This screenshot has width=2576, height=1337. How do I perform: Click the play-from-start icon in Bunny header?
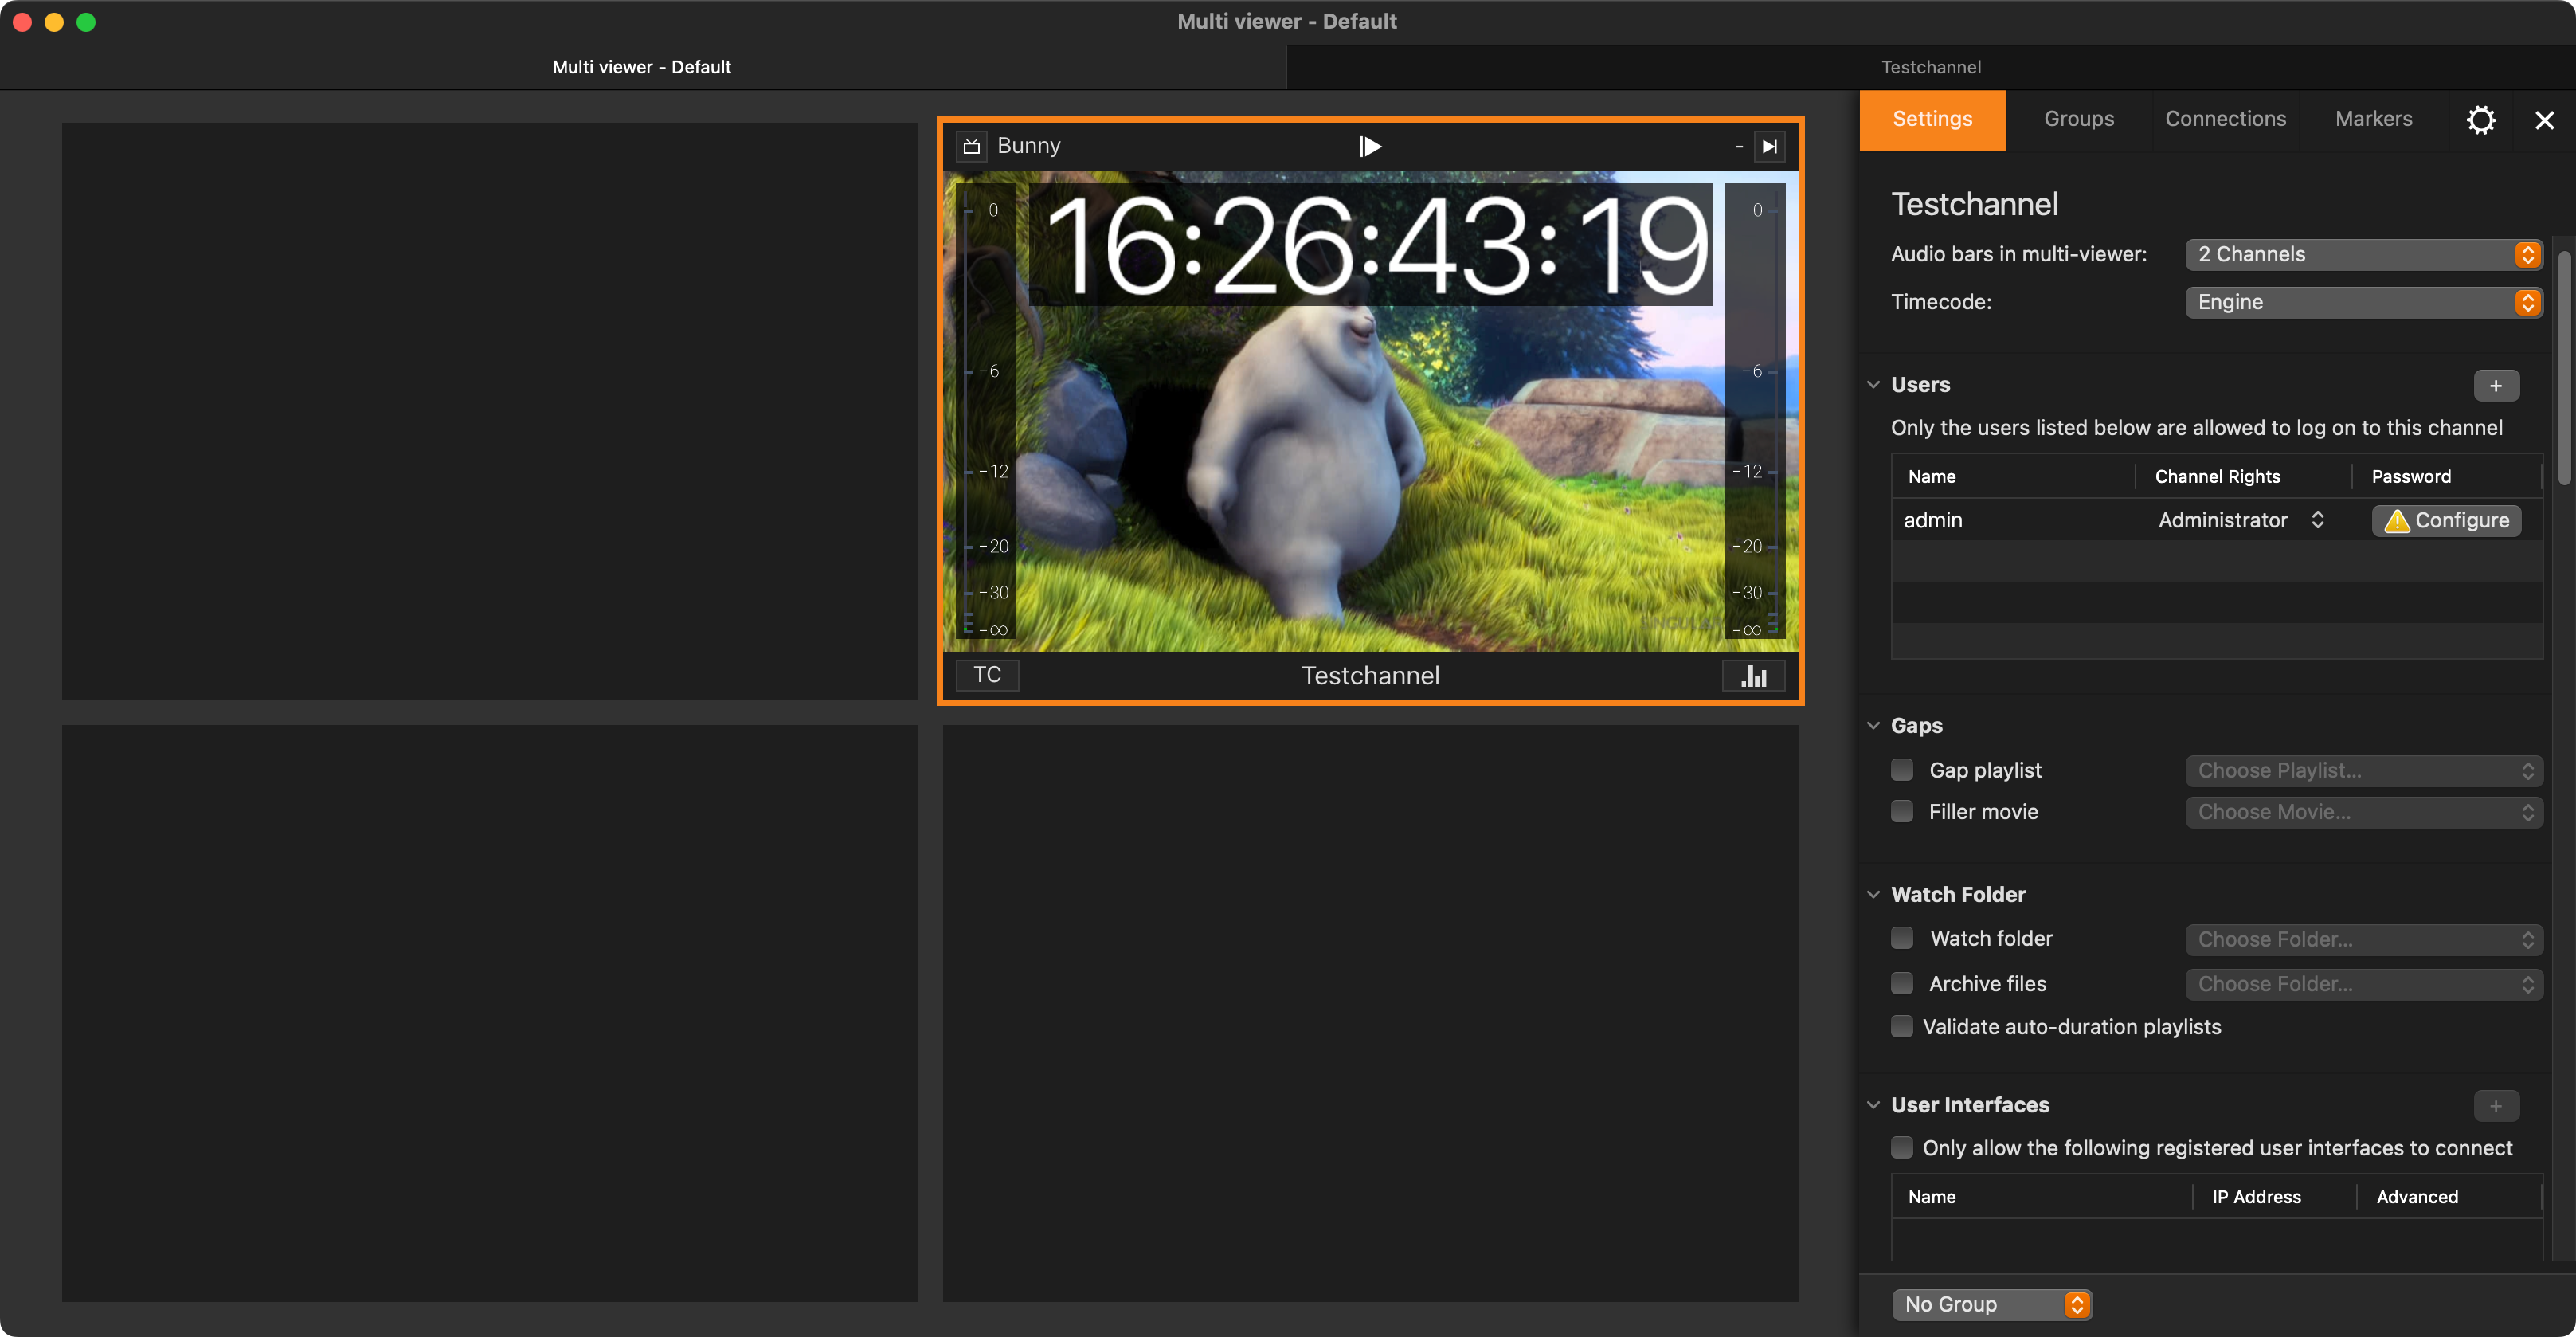(1370, 146)
